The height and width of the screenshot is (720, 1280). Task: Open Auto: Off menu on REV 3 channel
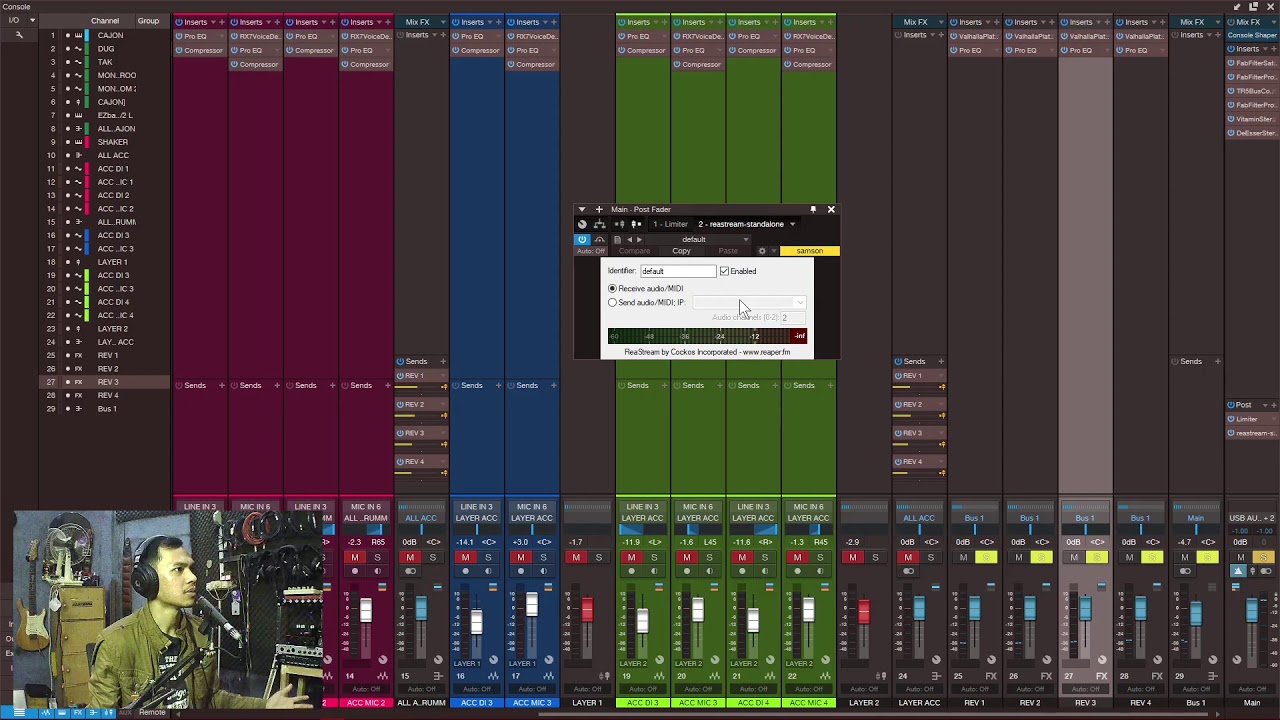[1085, 689]
